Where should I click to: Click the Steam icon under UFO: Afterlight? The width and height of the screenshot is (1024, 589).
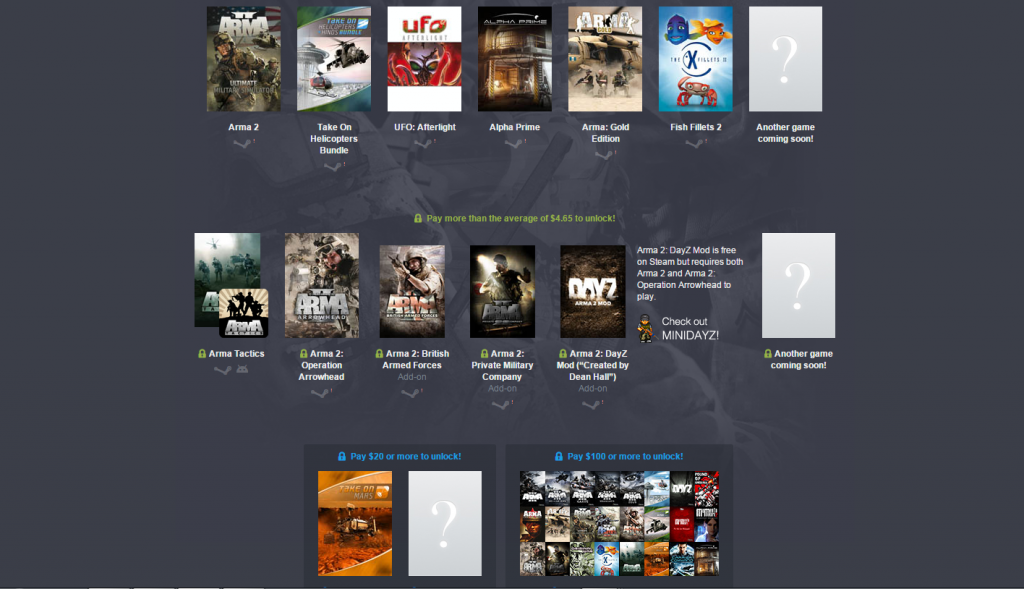click(x=423, y=143)
